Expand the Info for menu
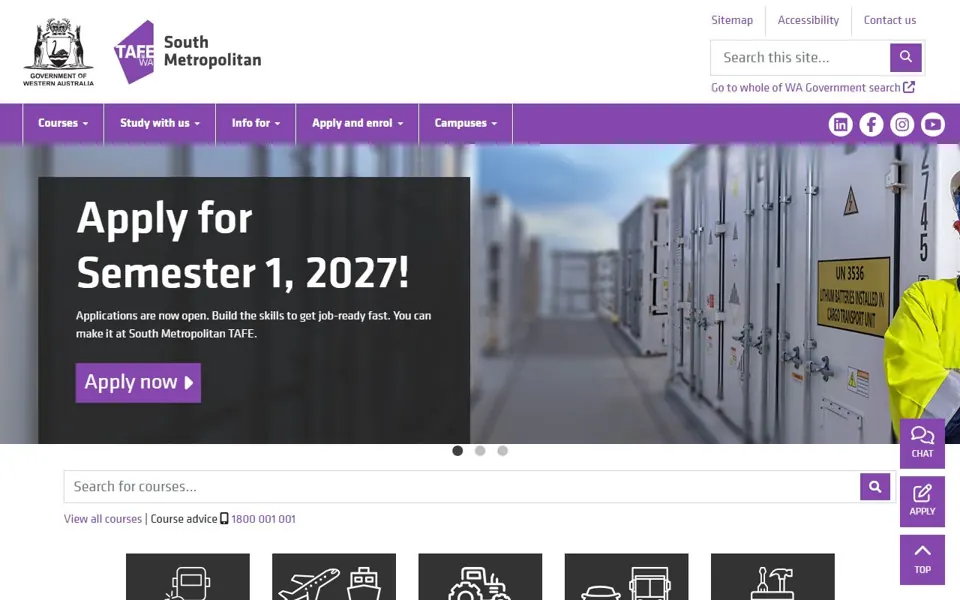The width and height of the screenshot is (960, 600). tap(256, 123)
